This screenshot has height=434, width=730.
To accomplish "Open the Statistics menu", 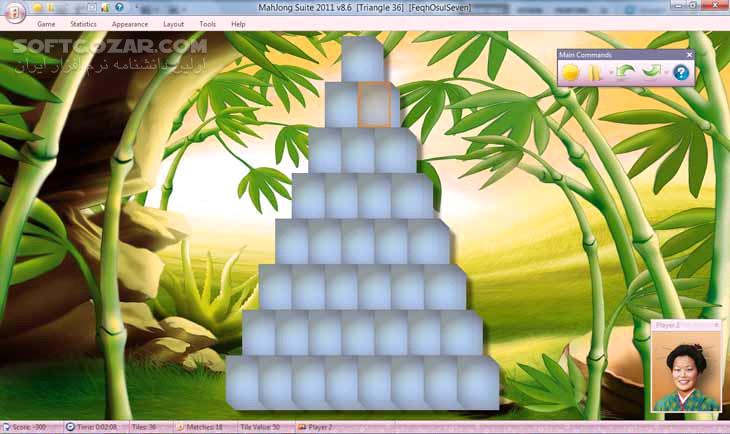I will (x=83, y=24).
